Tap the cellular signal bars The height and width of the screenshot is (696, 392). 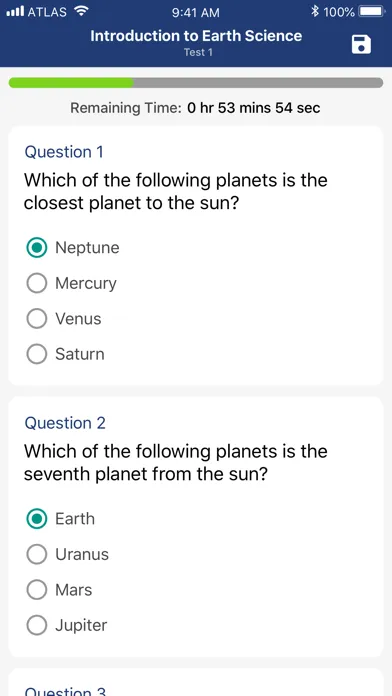tap(15, 12)
